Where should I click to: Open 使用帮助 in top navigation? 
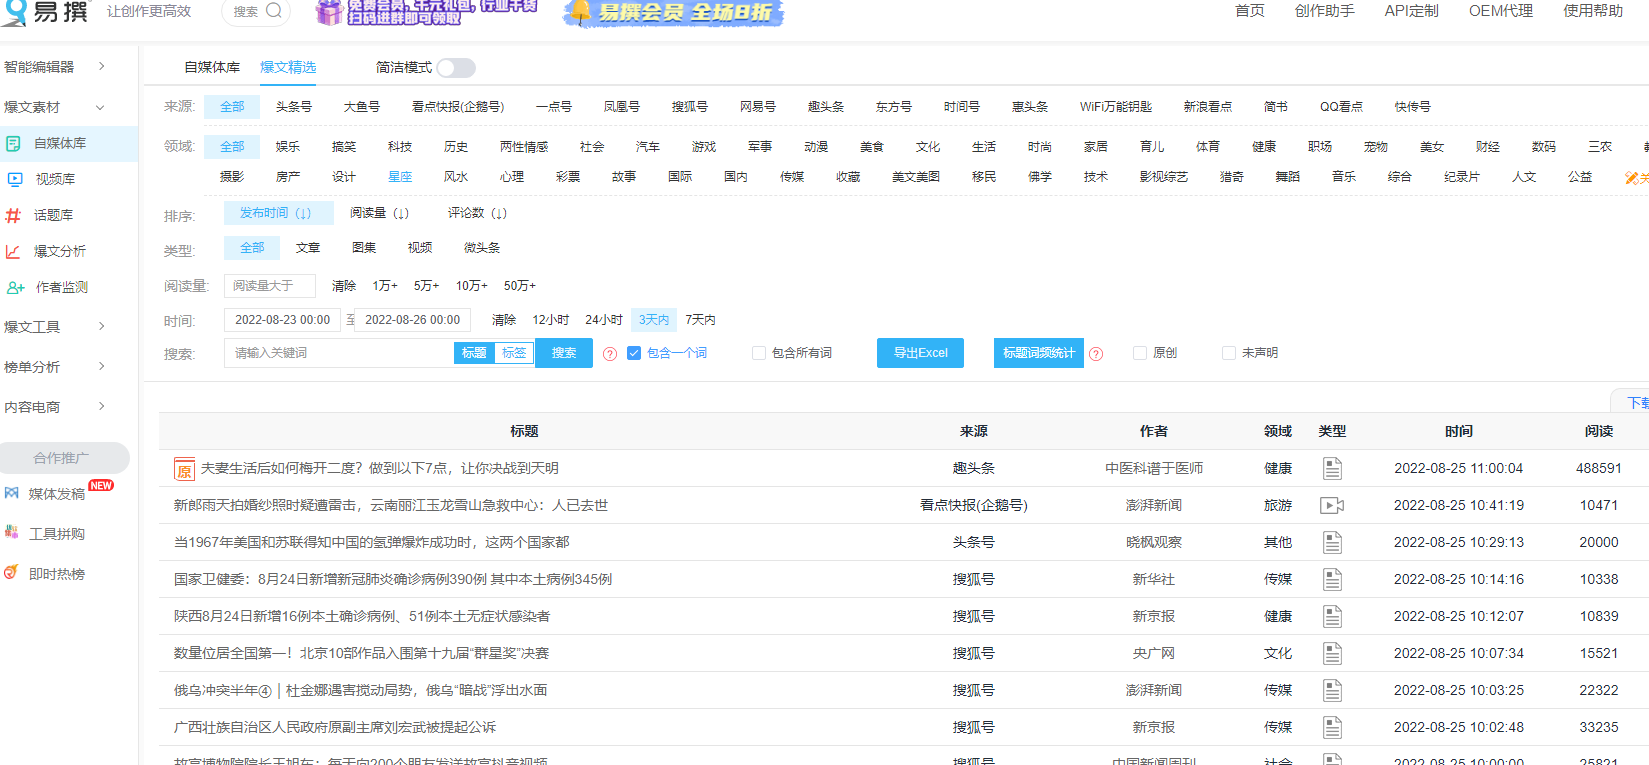[1594, 11]
